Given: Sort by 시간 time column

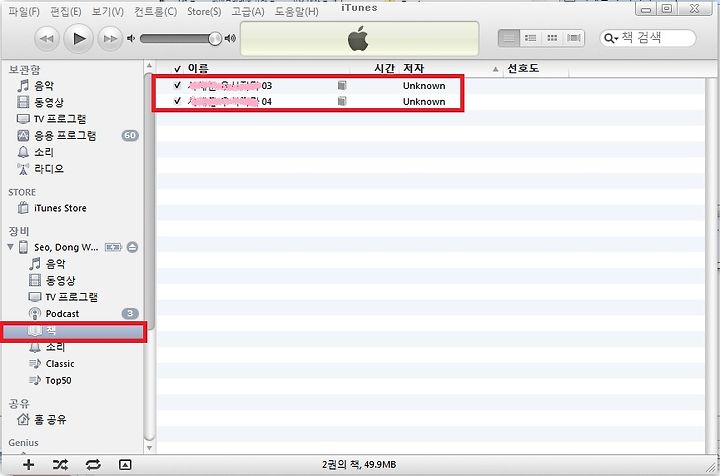Looking at the screenshot, I should point(384,68).
